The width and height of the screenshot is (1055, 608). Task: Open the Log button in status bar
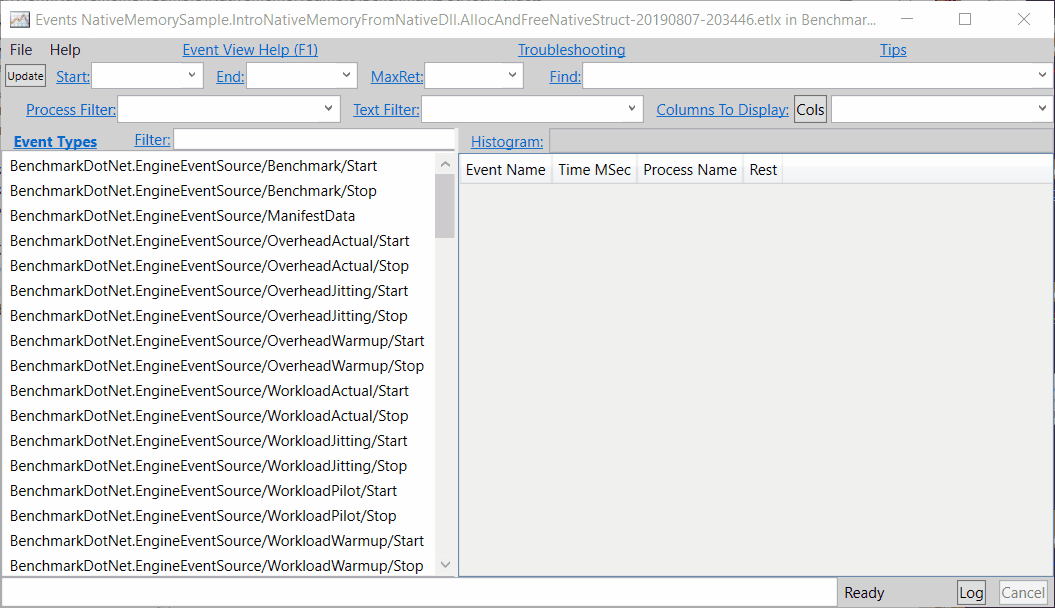[971, 593]
